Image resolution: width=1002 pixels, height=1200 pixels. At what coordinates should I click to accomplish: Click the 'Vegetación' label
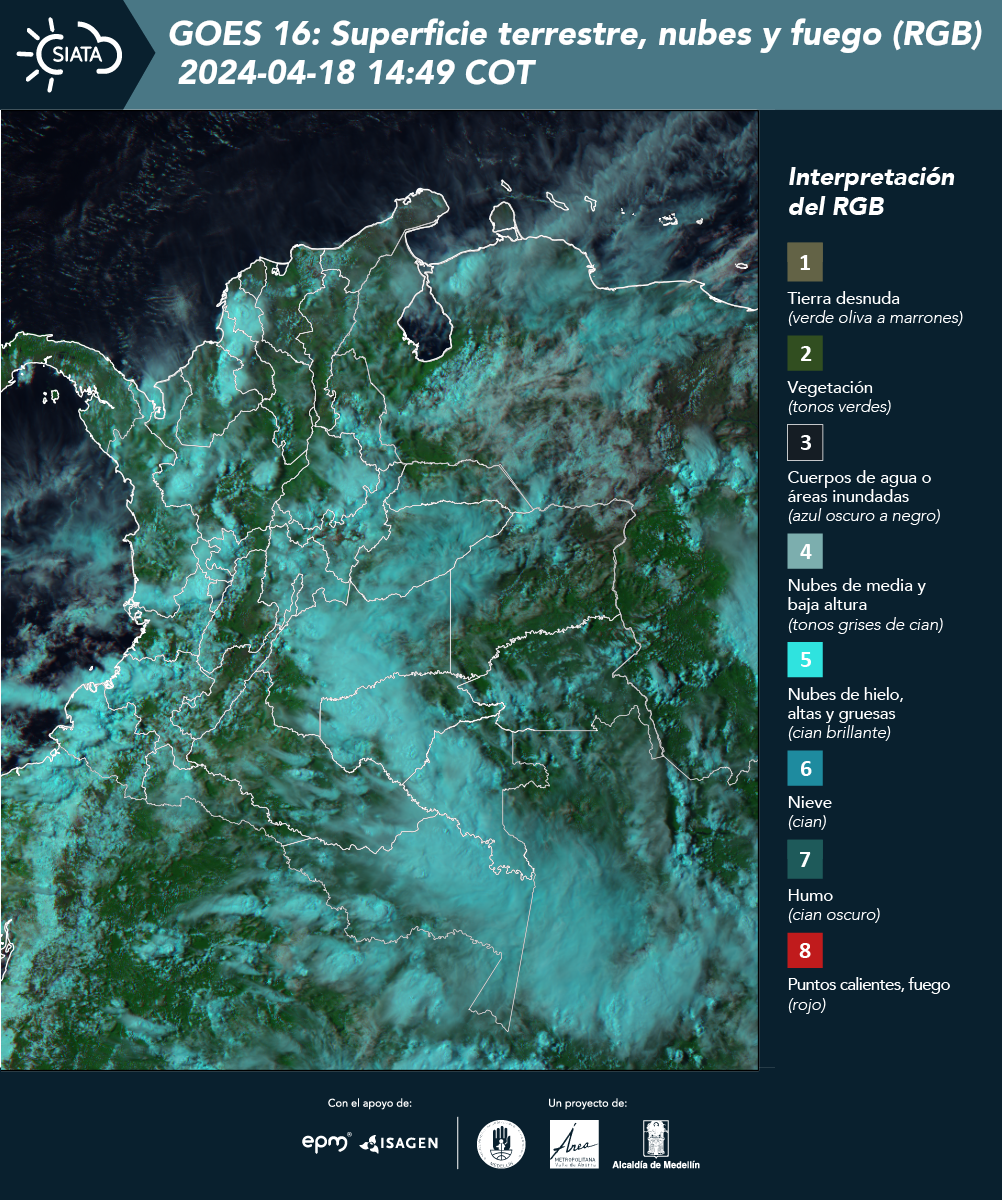coord(830,387)
